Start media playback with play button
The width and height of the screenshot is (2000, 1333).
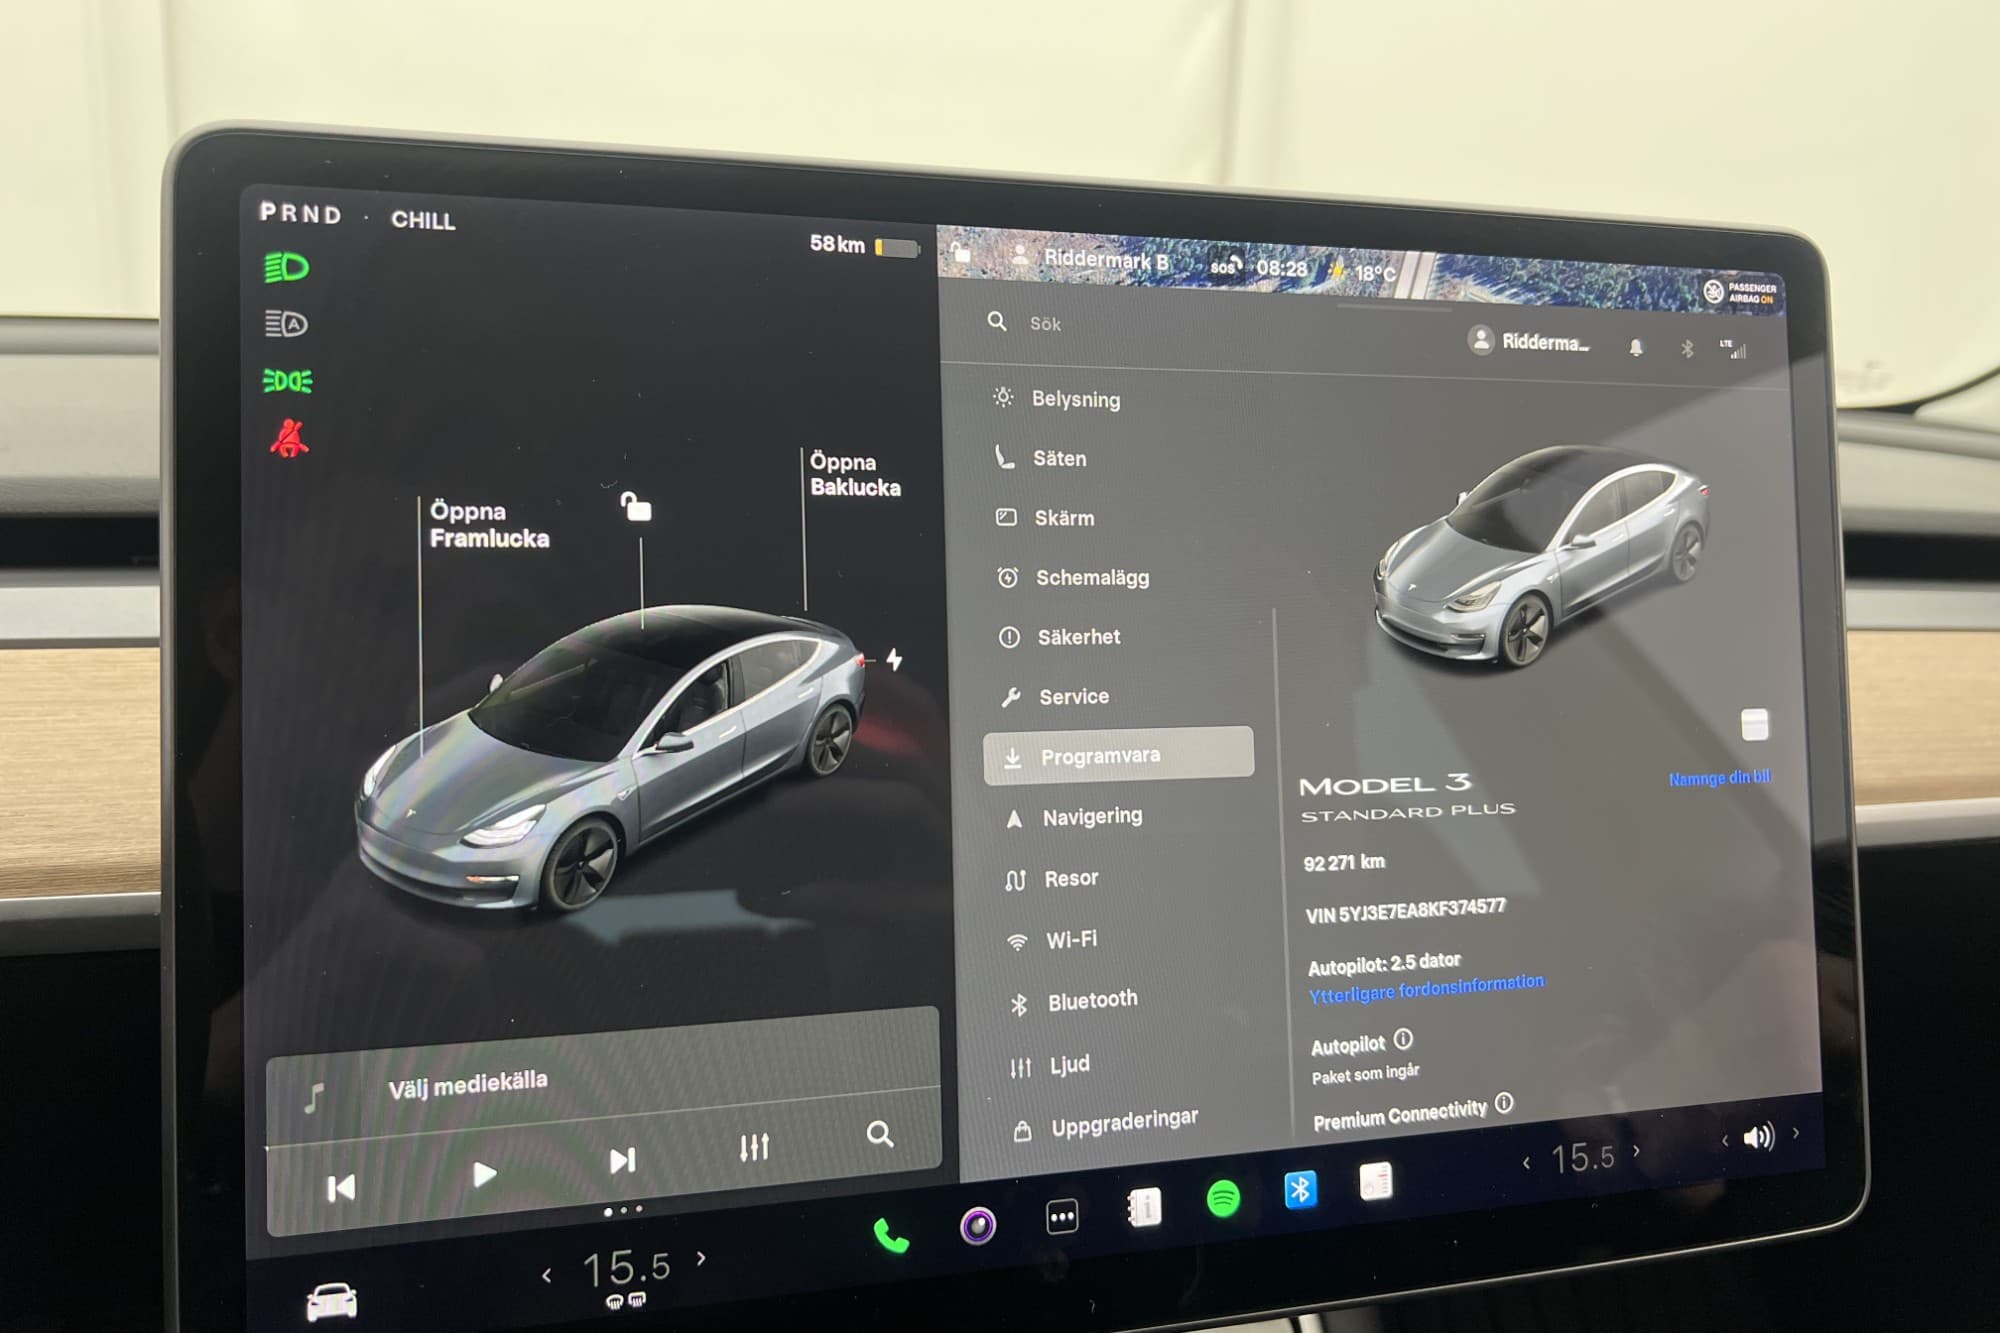[485, 1174]
